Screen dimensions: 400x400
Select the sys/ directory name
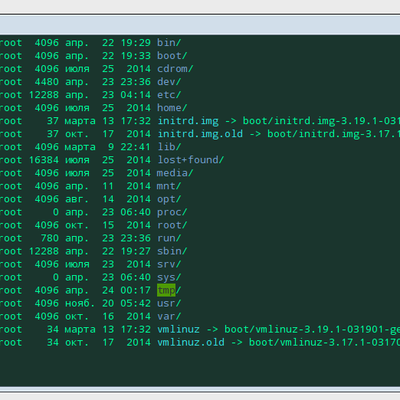click(x=169, y=277)
